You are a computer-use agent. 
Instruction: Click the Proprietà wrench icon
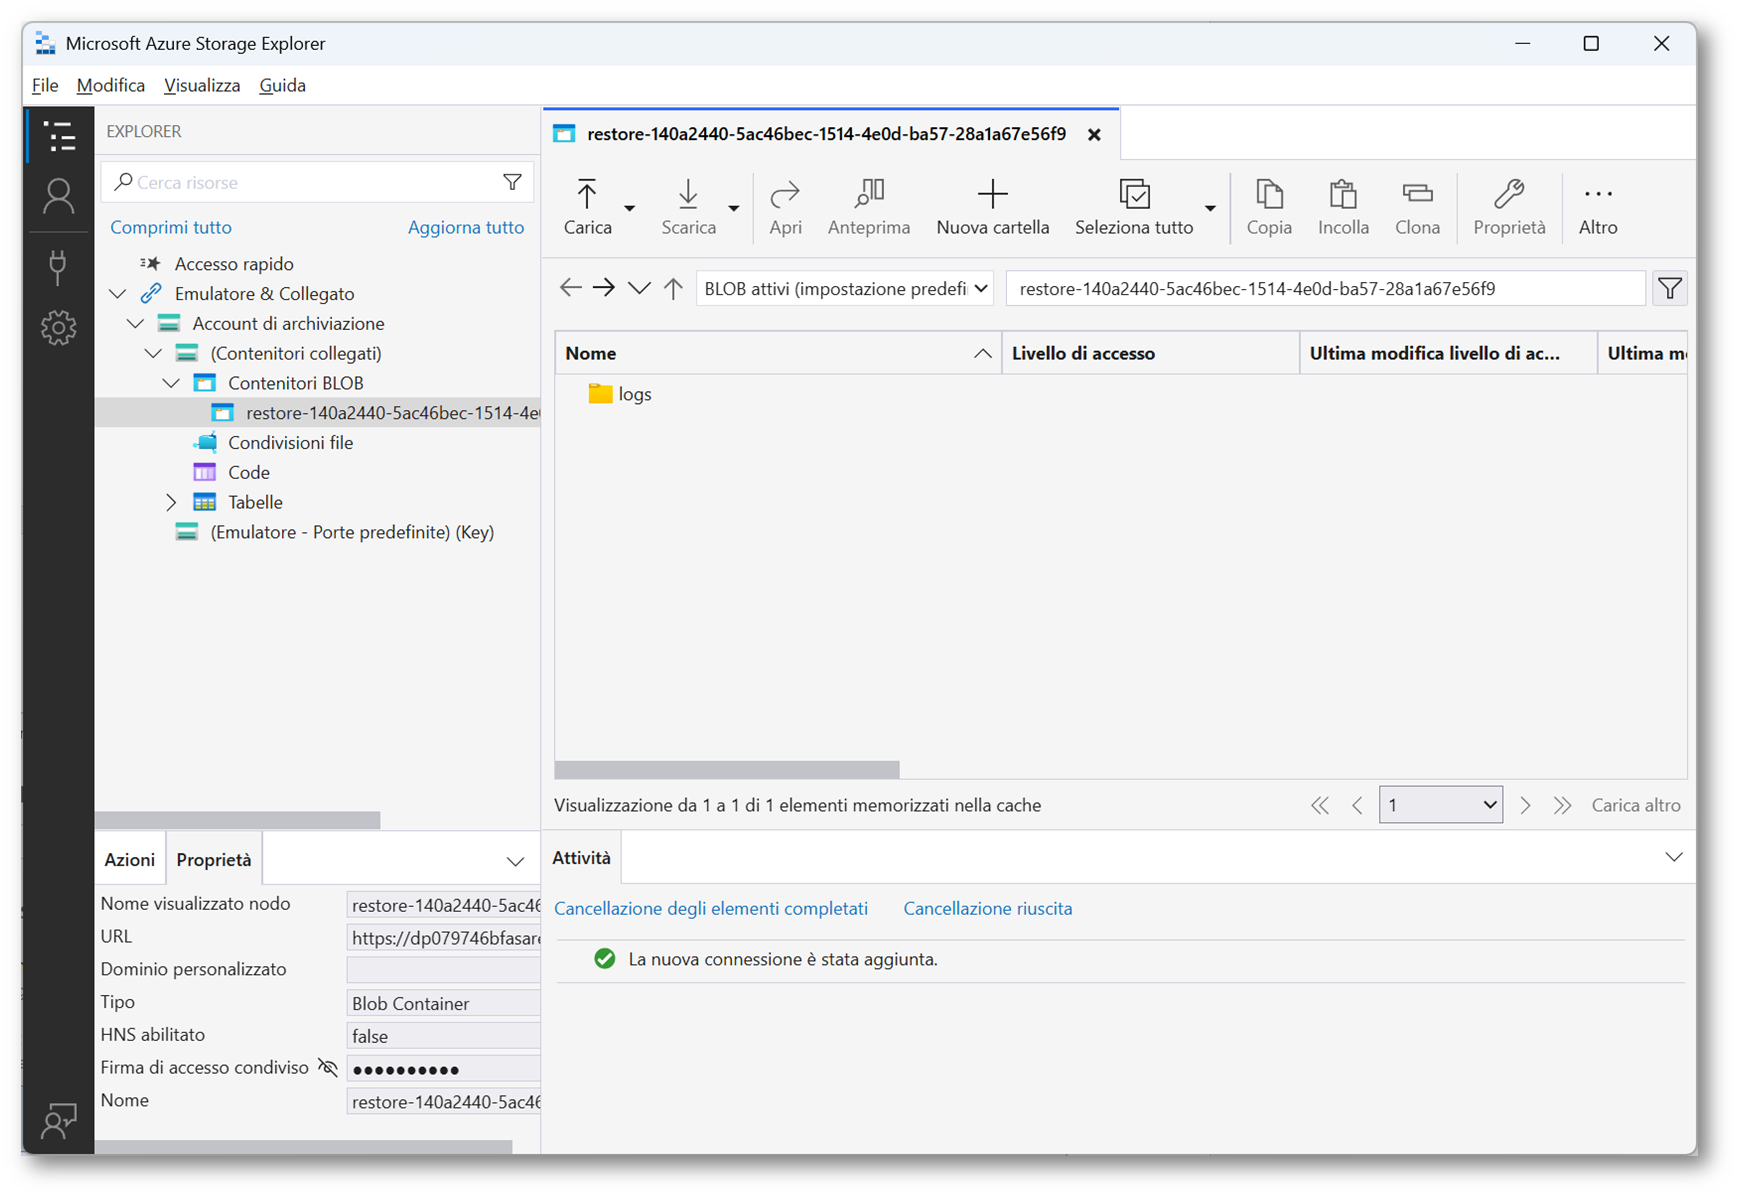click(1508, 194)
